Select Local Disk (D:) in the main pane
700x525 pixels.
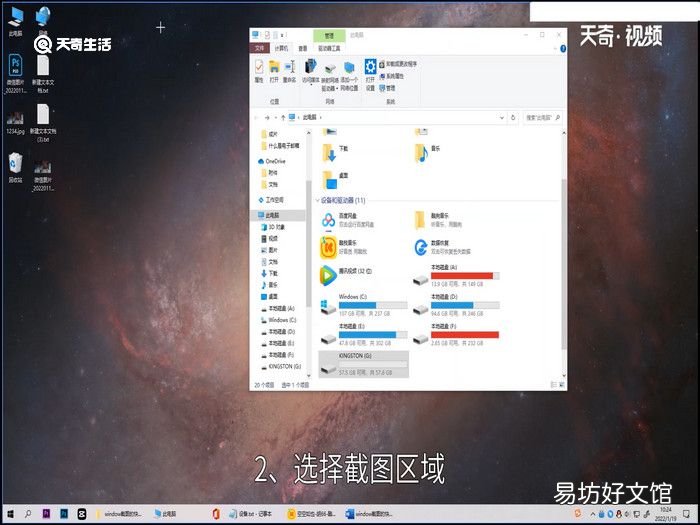(x=456, y=305)
